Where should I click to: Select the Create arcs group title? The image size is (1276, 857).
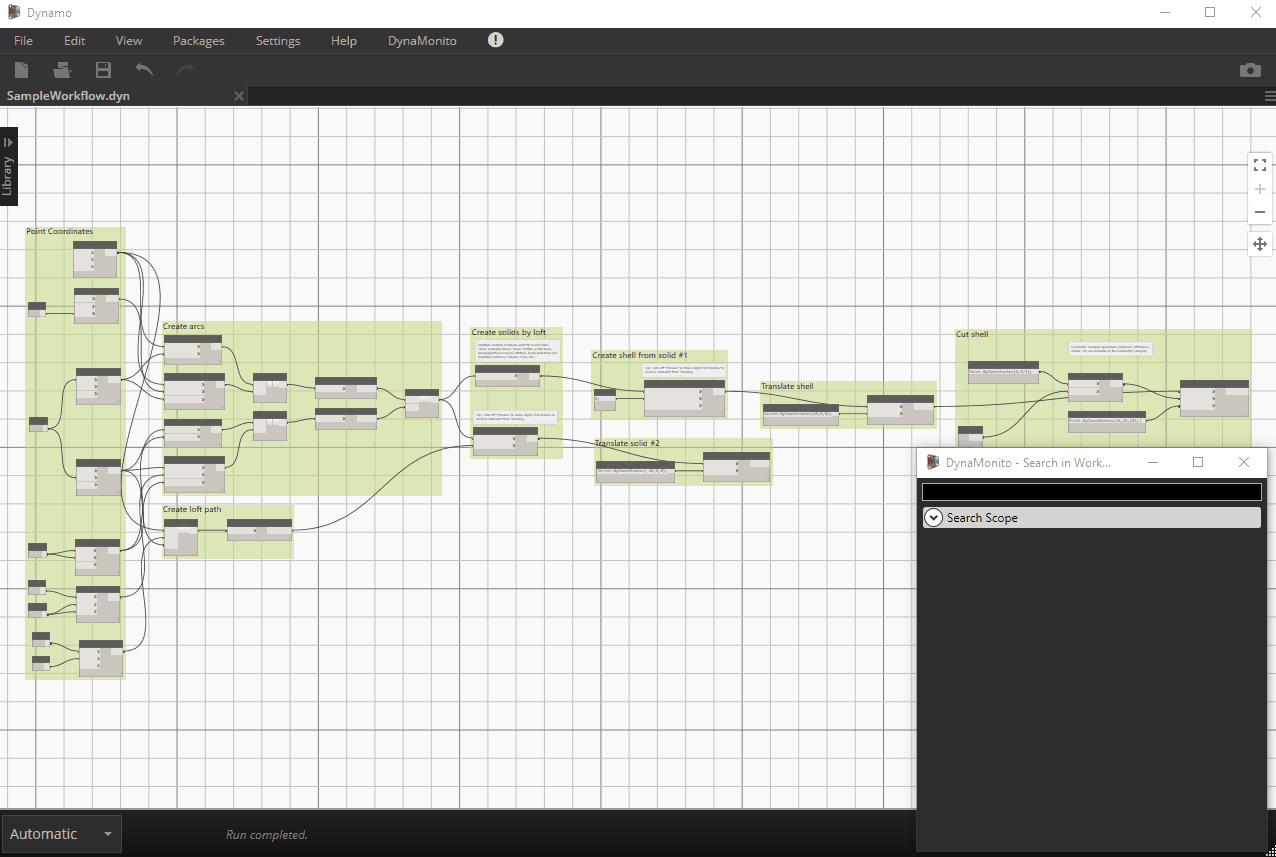[x=184, y=327]
